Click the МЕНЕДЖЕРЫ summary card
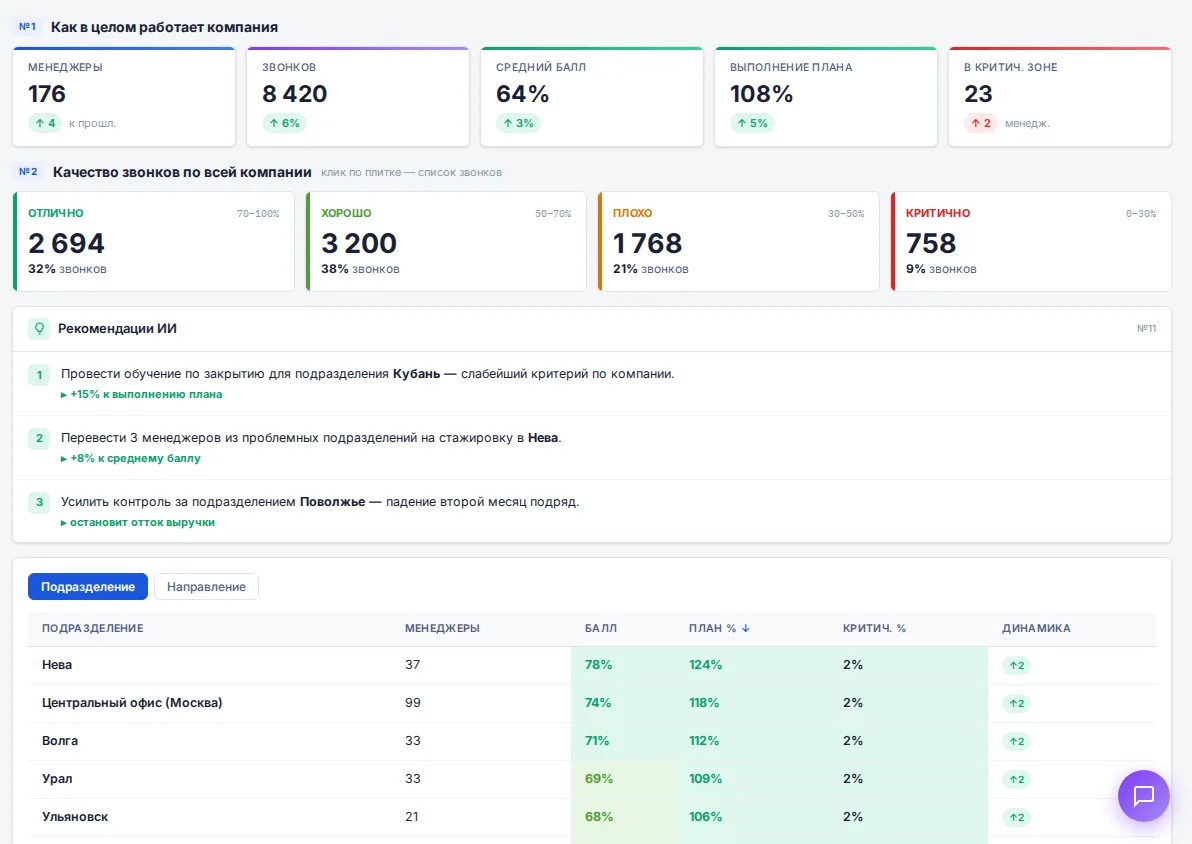Screen dimensions: 1192x844 coord(124,97)
